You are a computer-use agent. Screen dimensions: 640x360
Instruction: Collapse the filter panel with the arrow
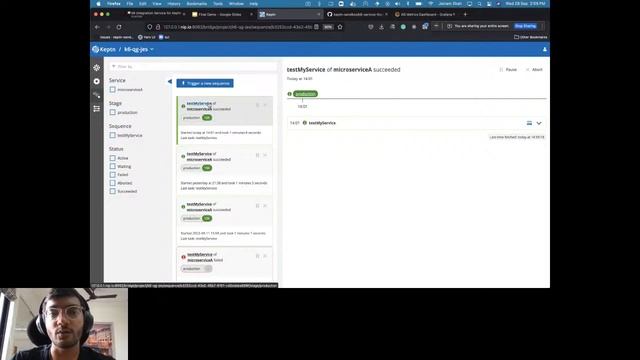169,81
